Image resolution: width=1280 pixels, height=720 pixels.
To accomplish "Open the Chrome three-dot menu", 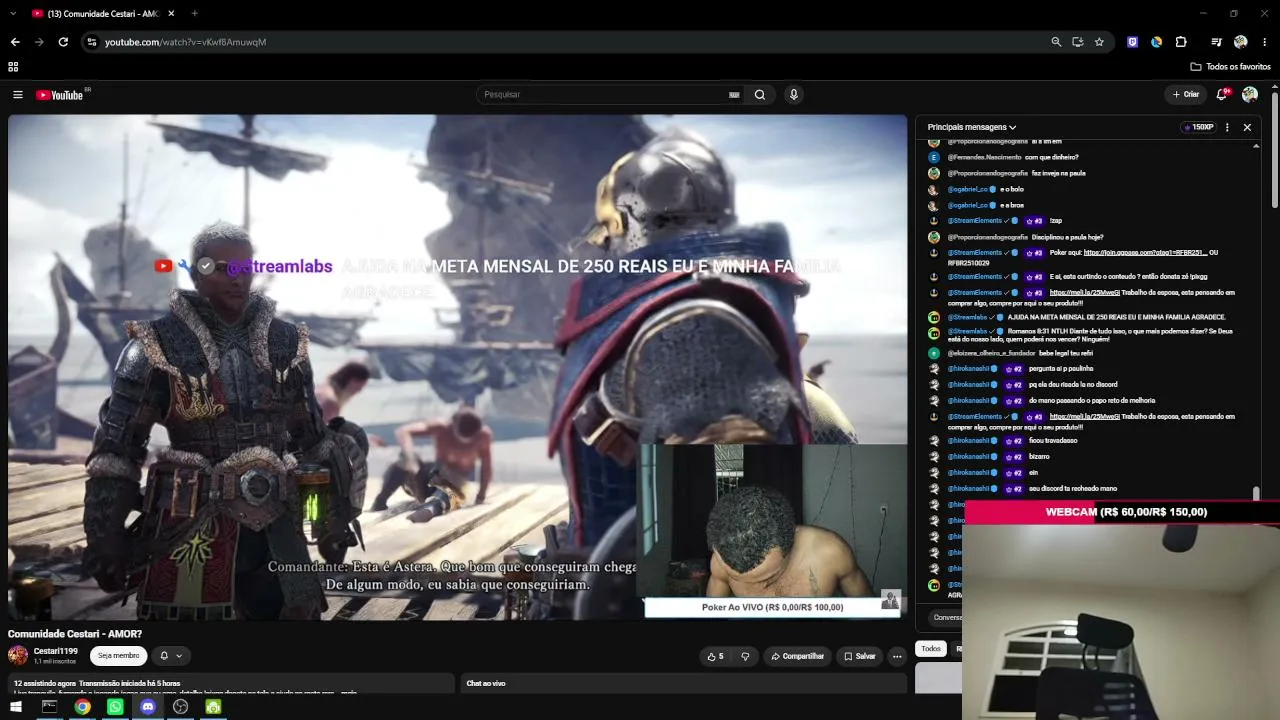I will point(1265,42).
